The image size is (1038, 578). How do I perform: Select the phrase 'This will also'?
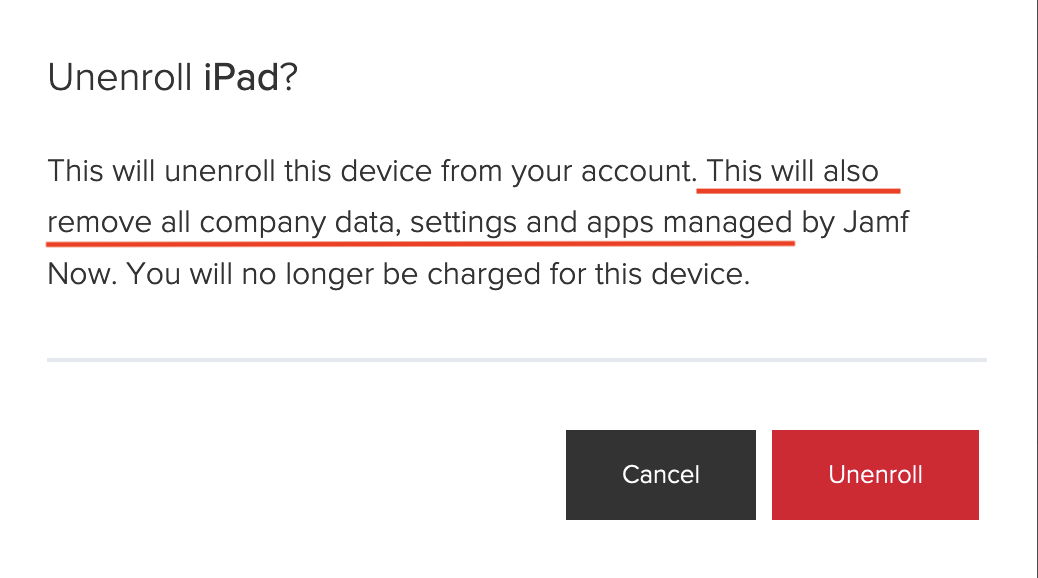tap(793, 170)
